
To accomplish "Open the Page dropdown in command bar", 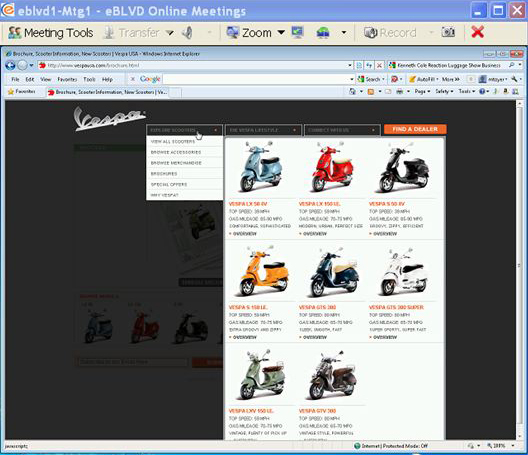I will click(x=422, y=91).
